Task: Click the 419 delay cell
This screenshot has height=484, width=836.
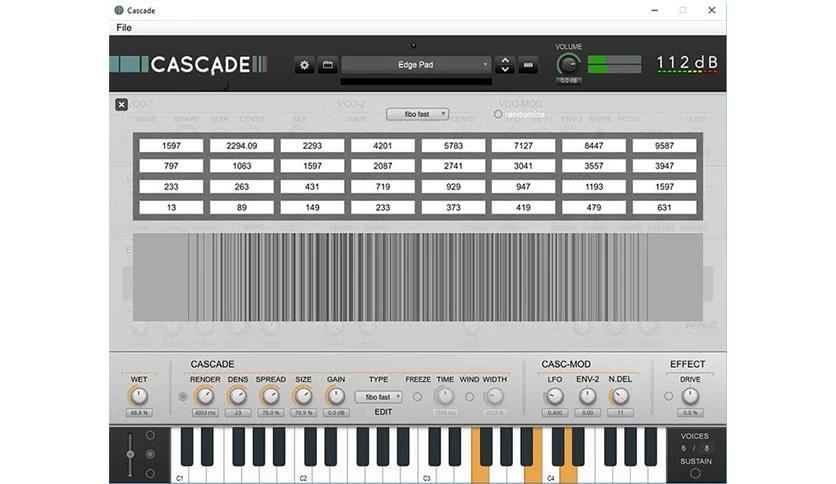Action: pos(524,207)
